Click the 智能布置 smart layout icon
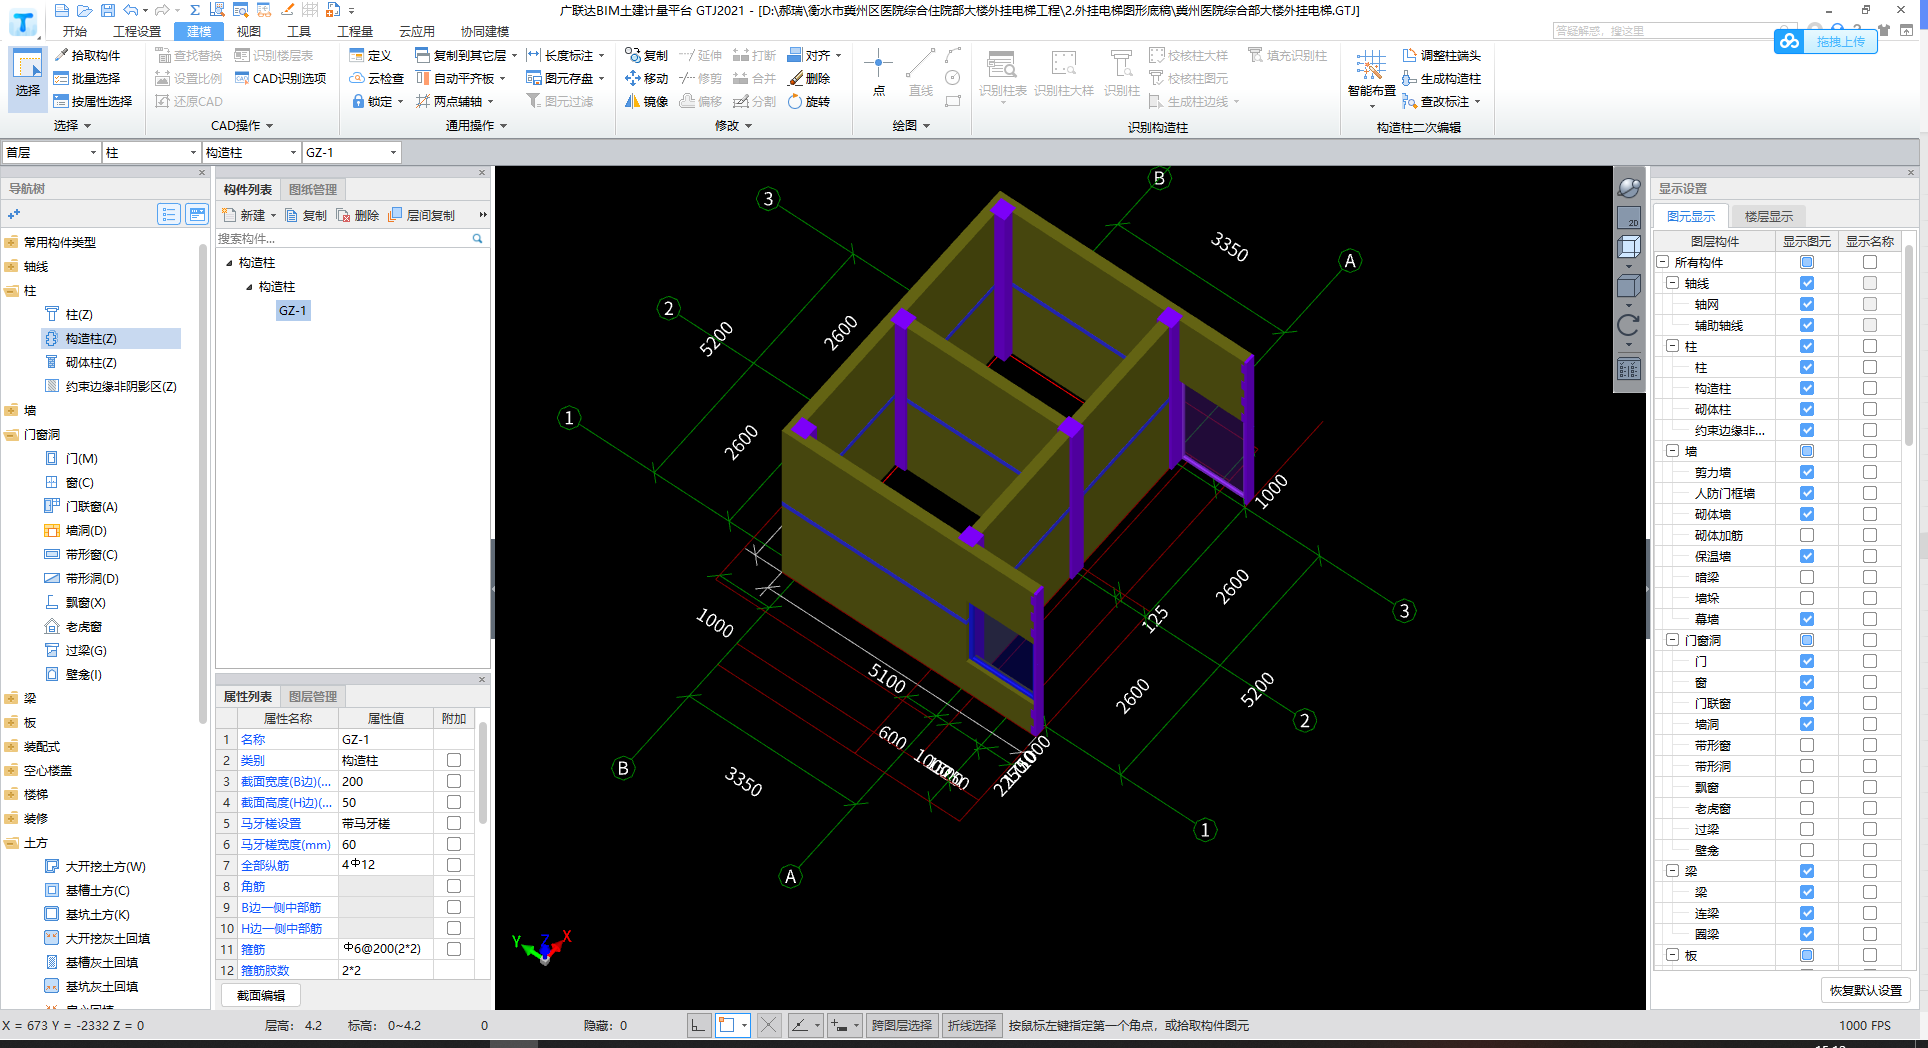Screen dimensions: 1928x1048 1371,75
